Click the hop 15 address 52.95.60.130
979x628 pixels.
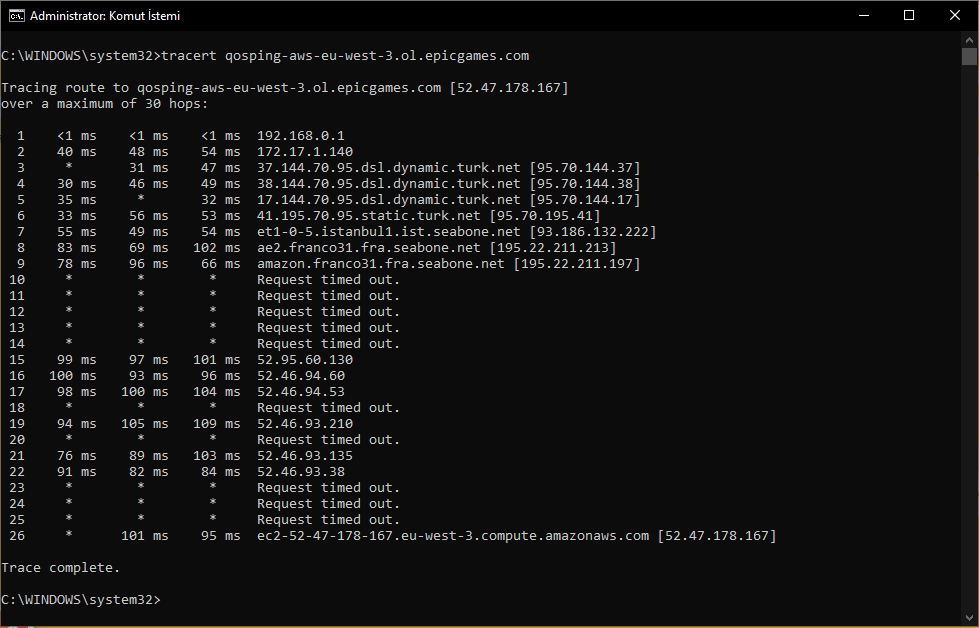305,360
